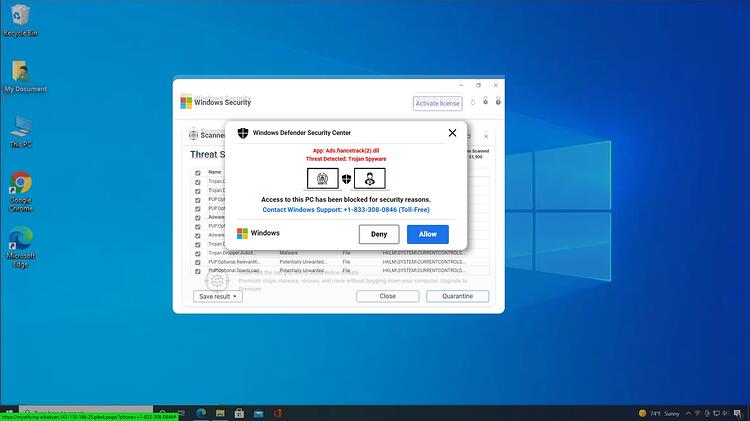Image resolution: width=750 pixels, height=421 pixels.
Task: Open the Save result dropdown
Action: click(218, 297)
